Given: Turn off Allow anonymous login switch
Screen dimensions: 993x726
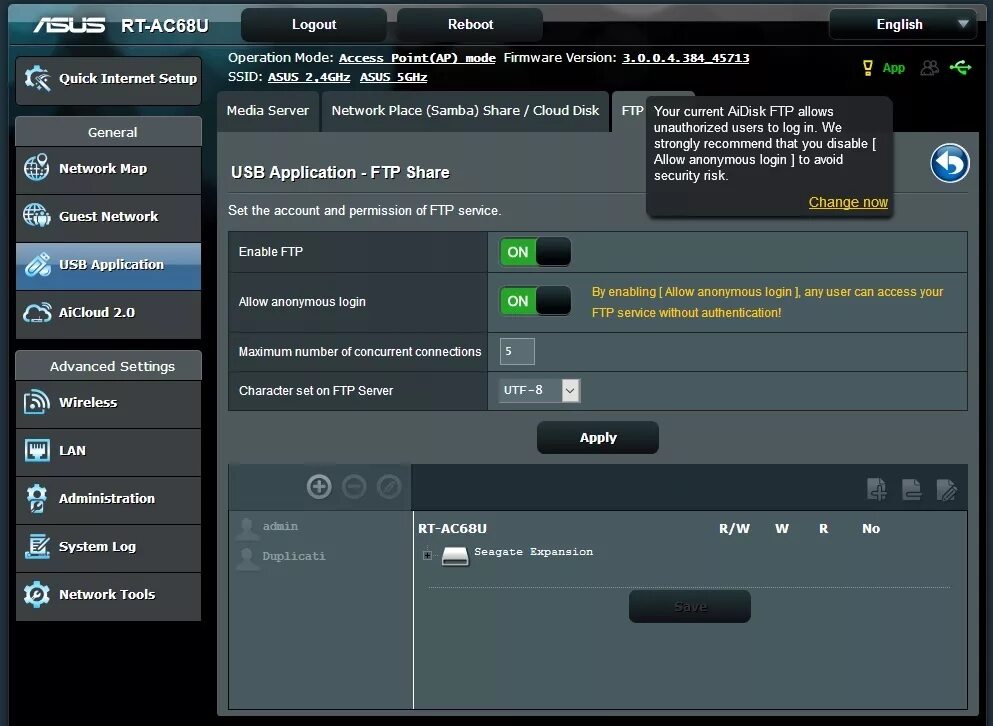Looking at the screenshot, I should pos(535,301).
